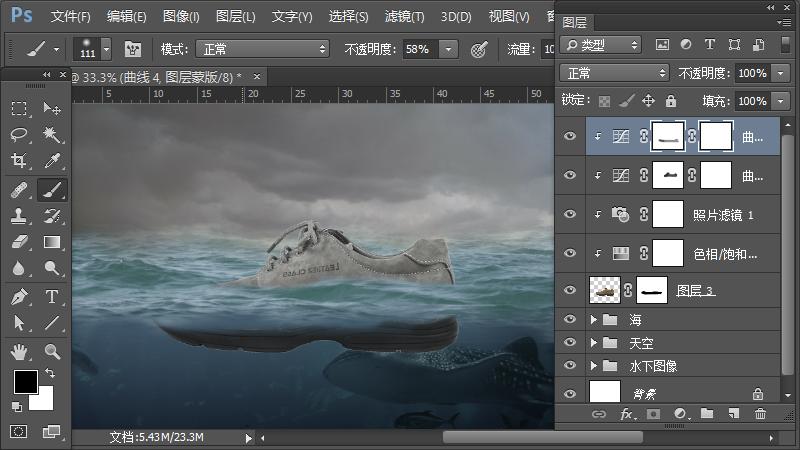Switch to the 图层 panel tab
The image size is (800, 450).
coord(574,22)
